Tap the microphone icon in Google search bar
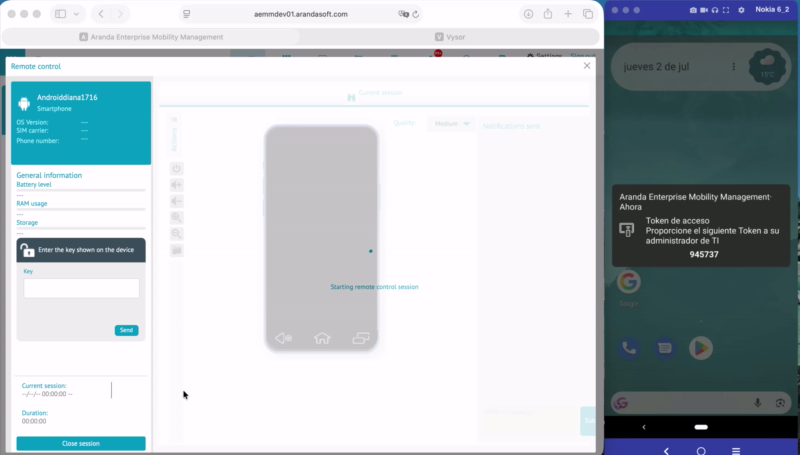The image size is (800, 455). coord(758,403)
